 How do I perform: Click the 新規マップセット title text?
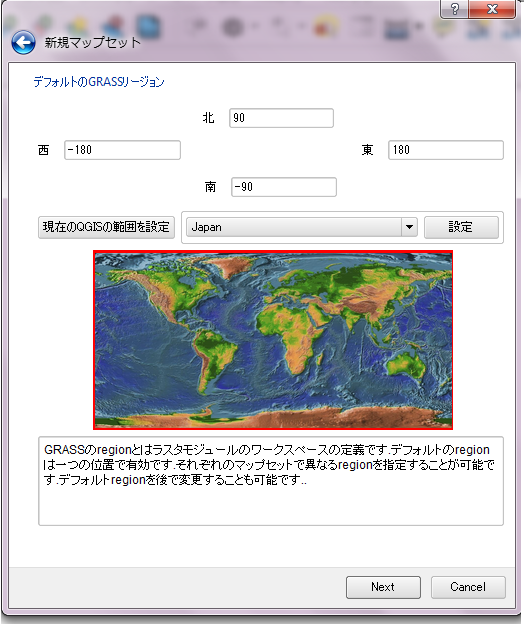(93, 43)
